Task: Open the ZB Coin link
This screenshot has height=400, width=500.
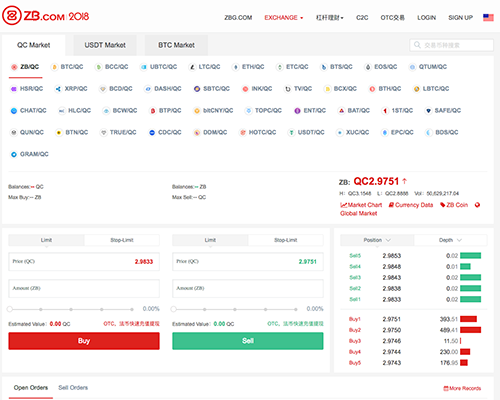Action: click(x=454, y=205)
